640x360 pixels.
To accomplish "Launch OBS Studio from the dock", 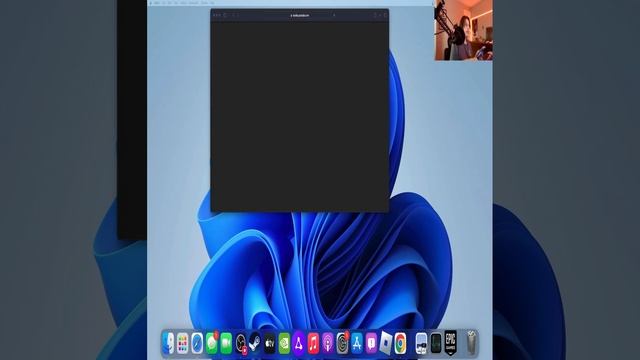I will point(241,343).
